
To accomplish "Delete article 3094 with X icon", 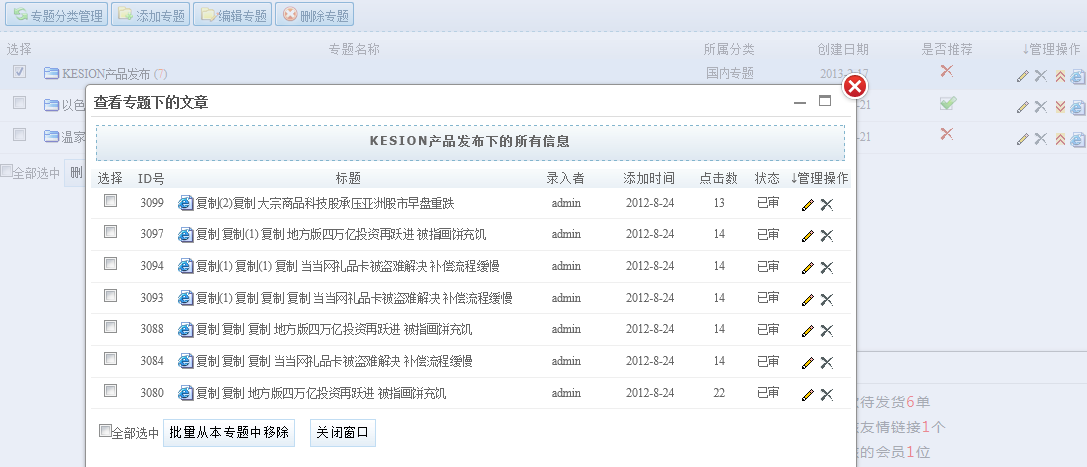I will click(826, 267).
